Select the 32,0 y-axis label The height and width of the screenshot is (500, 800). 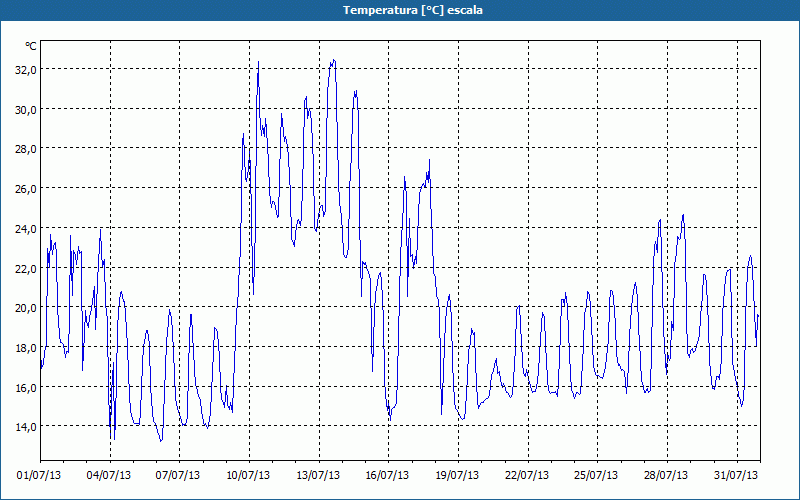tap(26, 70)
